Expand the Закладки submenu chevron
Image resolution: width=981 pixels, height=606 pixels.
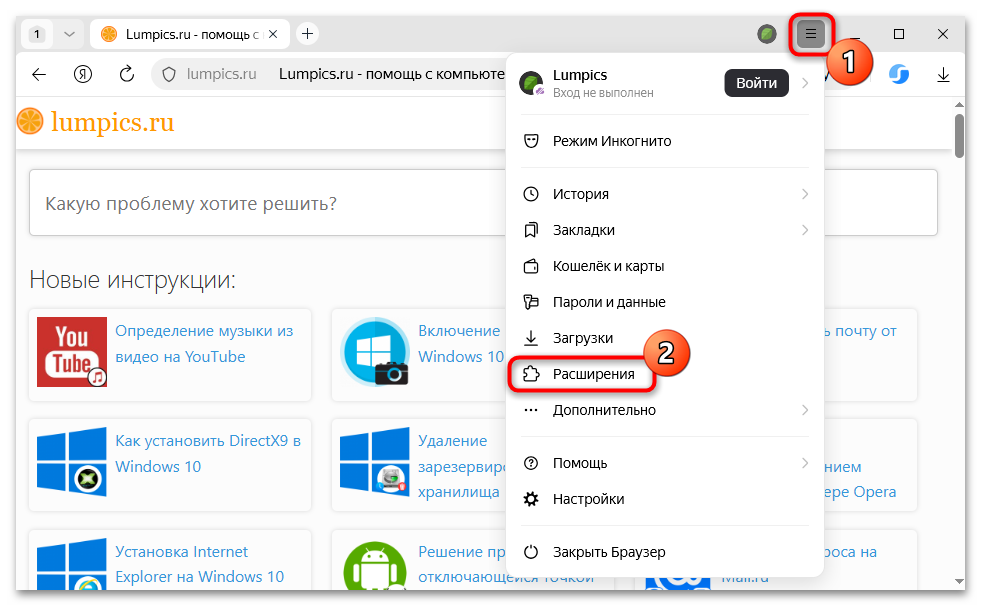(805, 230)
